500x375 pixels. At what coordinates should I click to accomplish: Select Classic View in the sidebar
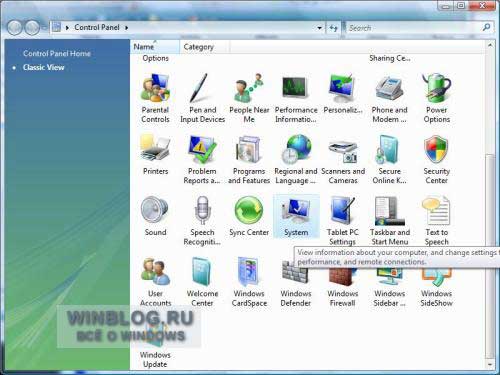click(x=43, y=67)
